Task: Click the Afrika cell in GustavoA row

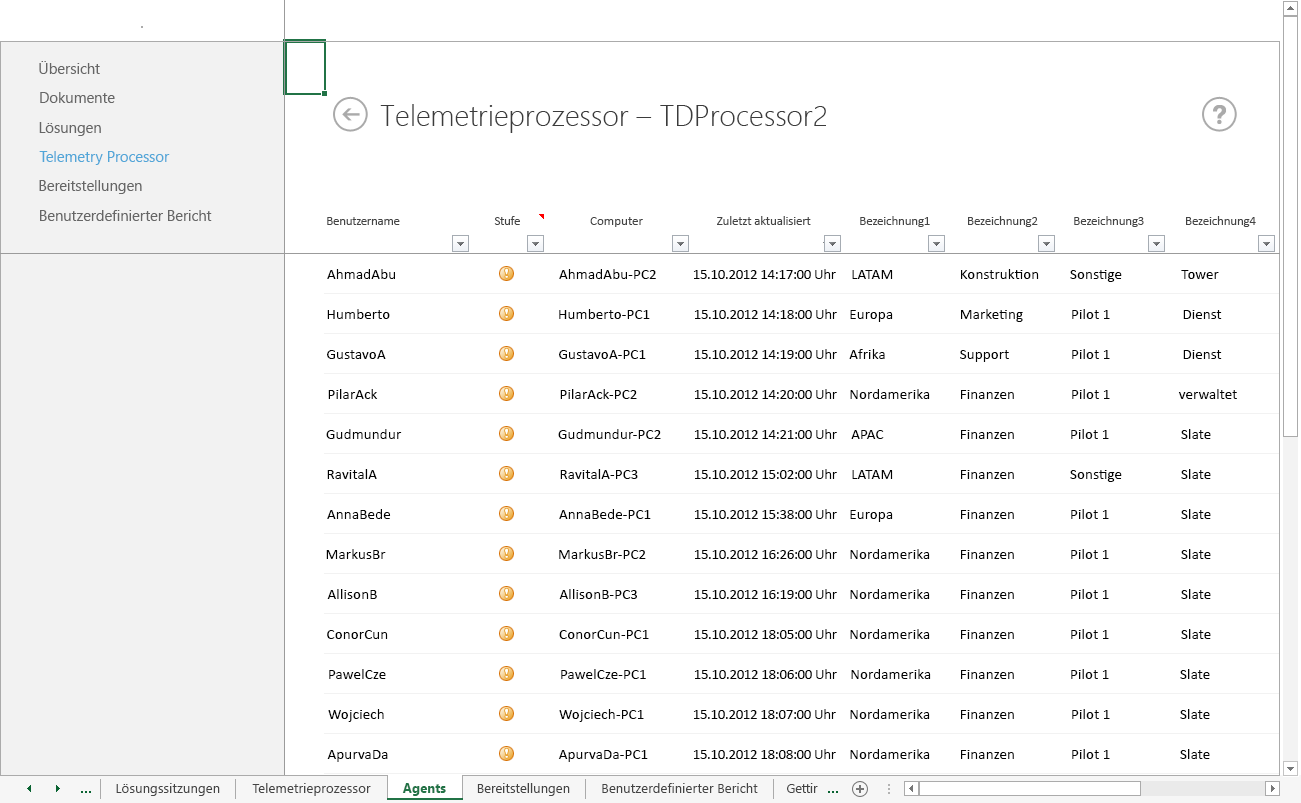Action: pyautogui.click(x=867, y=354)
